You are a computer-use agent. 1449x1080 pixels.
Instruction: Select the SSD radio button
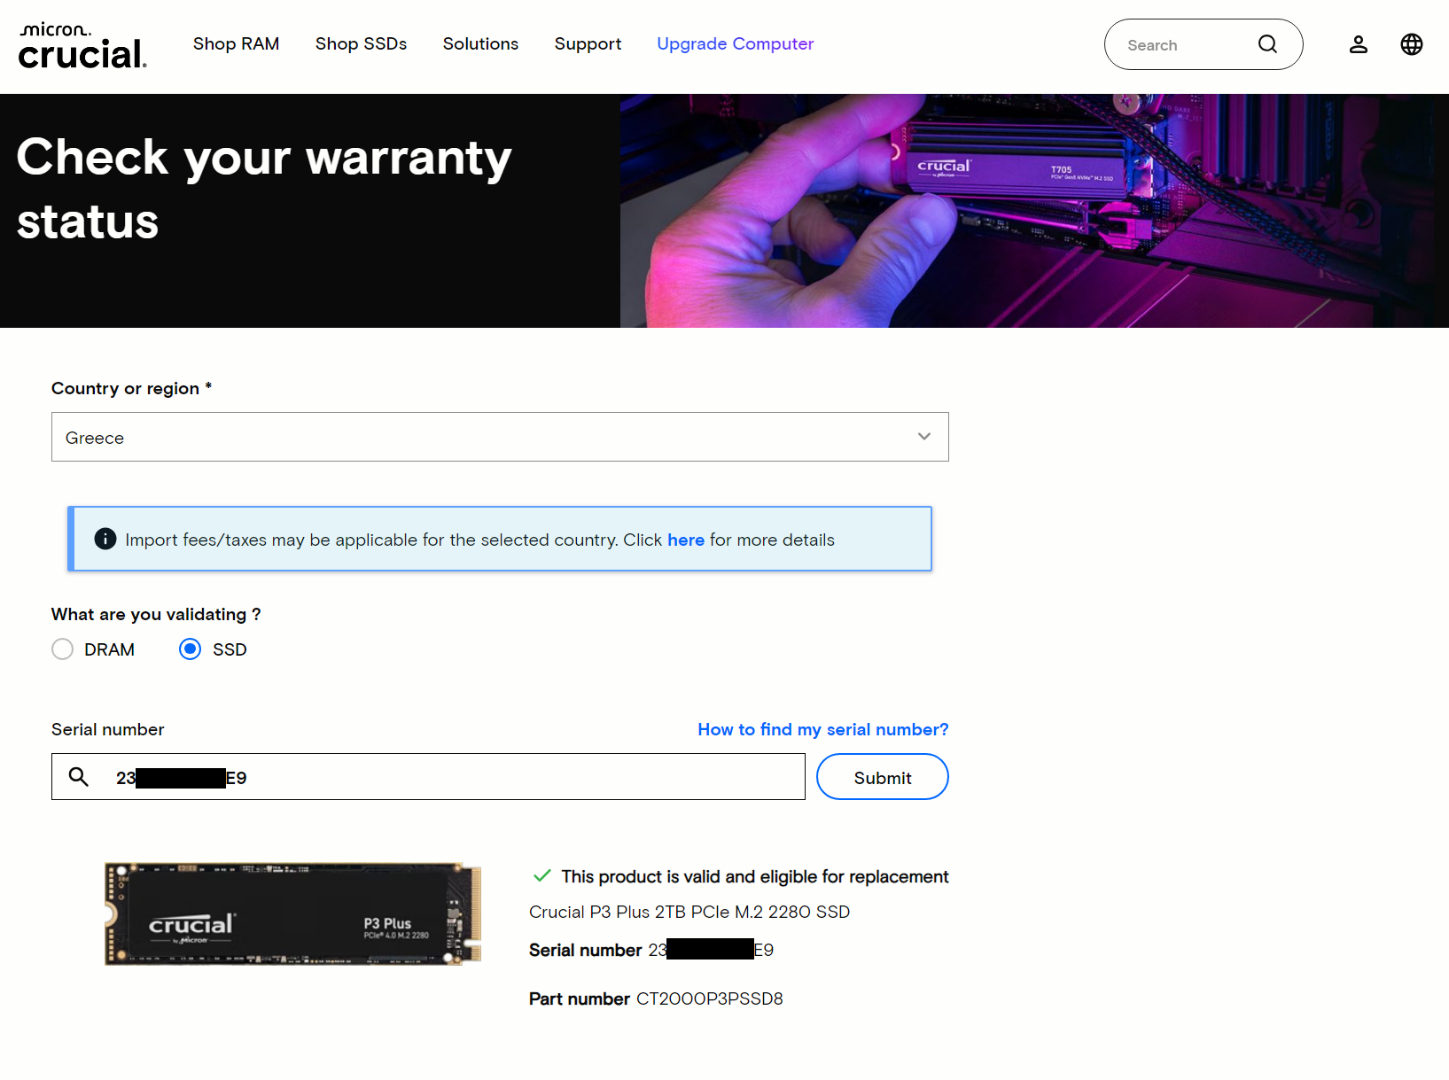190,649
